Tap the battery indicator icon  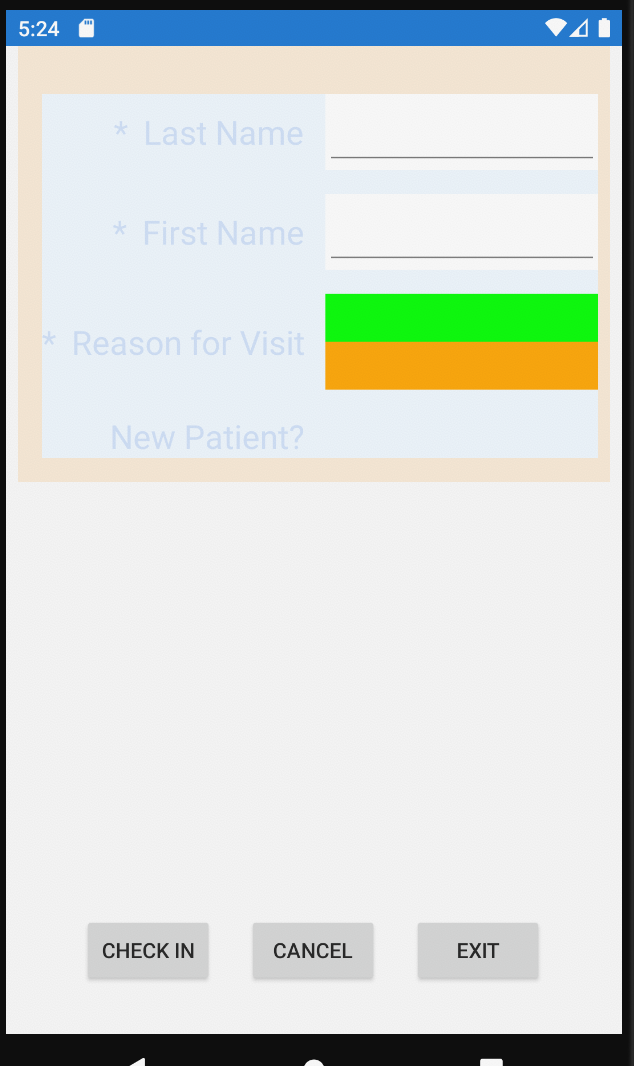602,28
